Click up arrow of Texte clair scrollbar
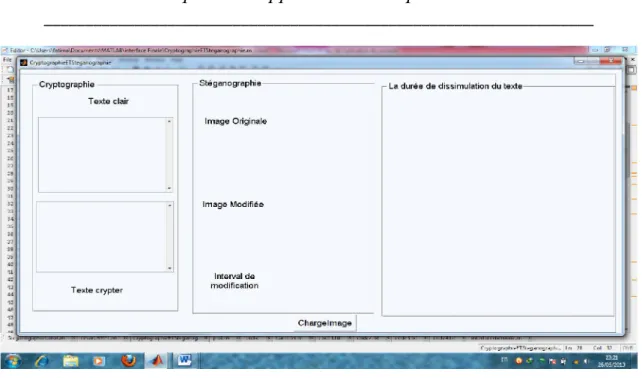Image resolution: width=642 pixels, height=378 pixels. point(169,122)
